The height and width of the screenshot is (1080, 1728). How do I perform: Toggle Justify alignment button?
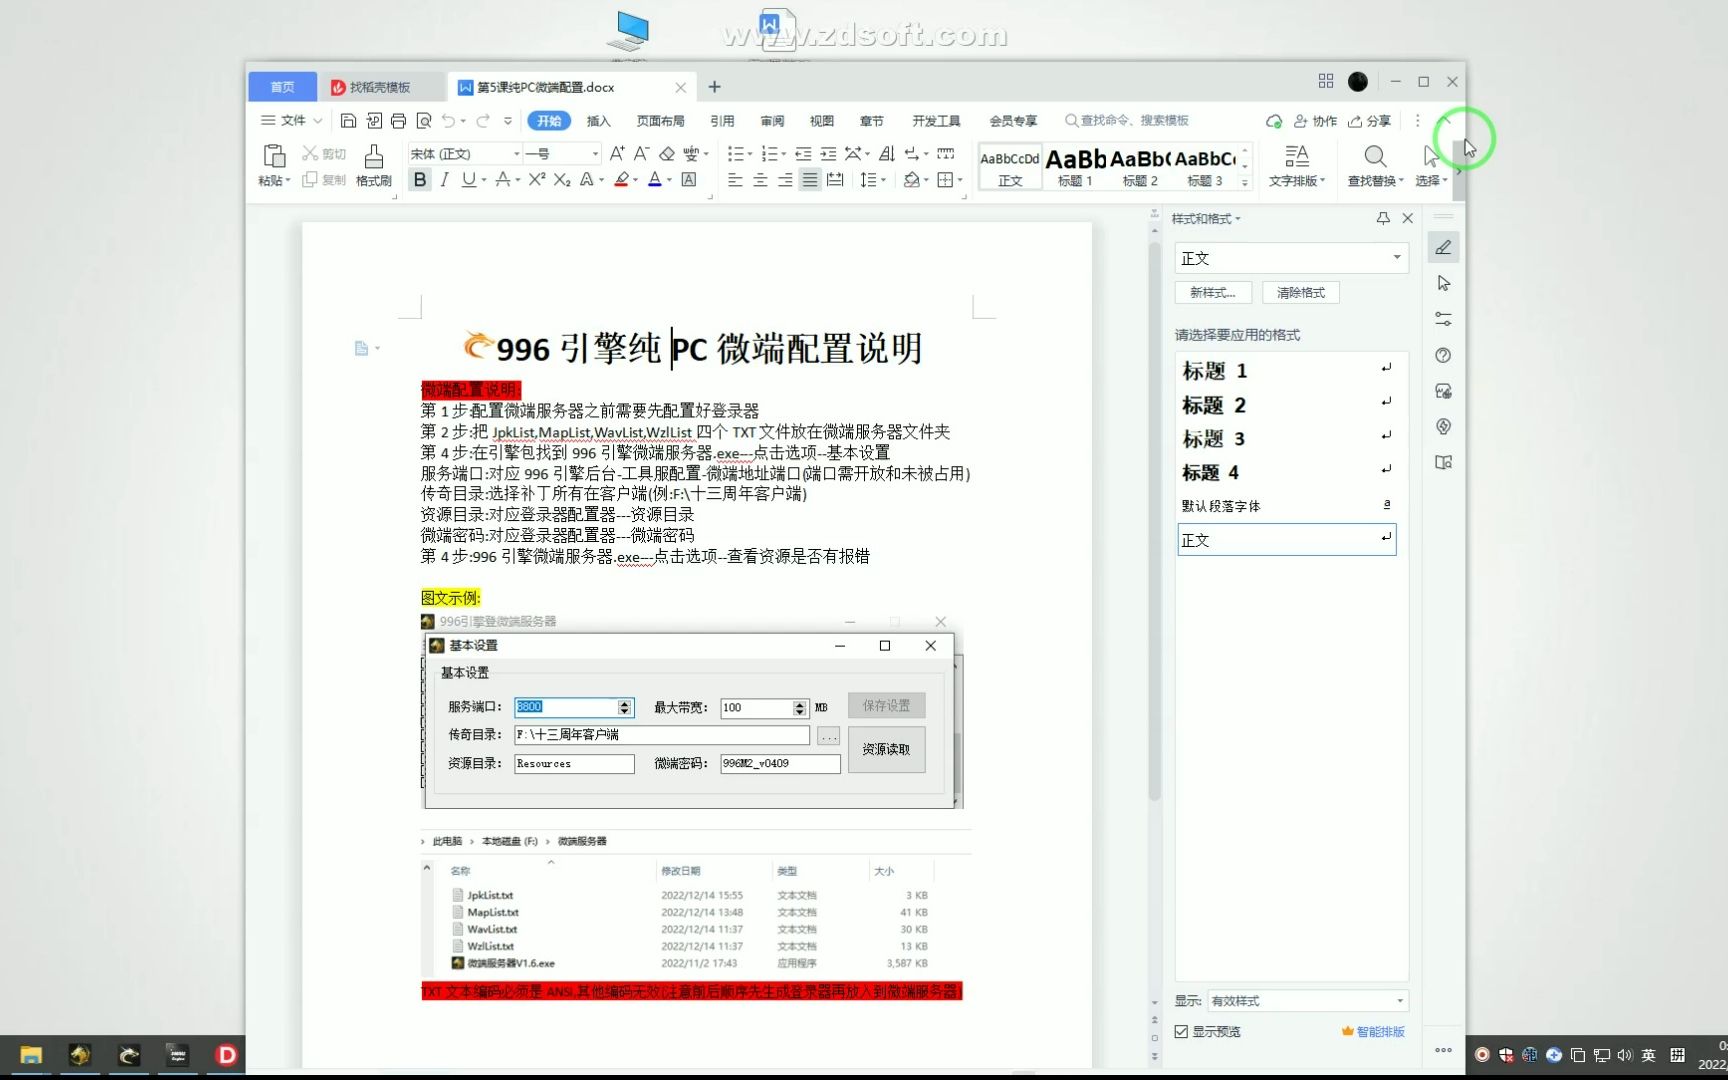(x=810, y=180)
